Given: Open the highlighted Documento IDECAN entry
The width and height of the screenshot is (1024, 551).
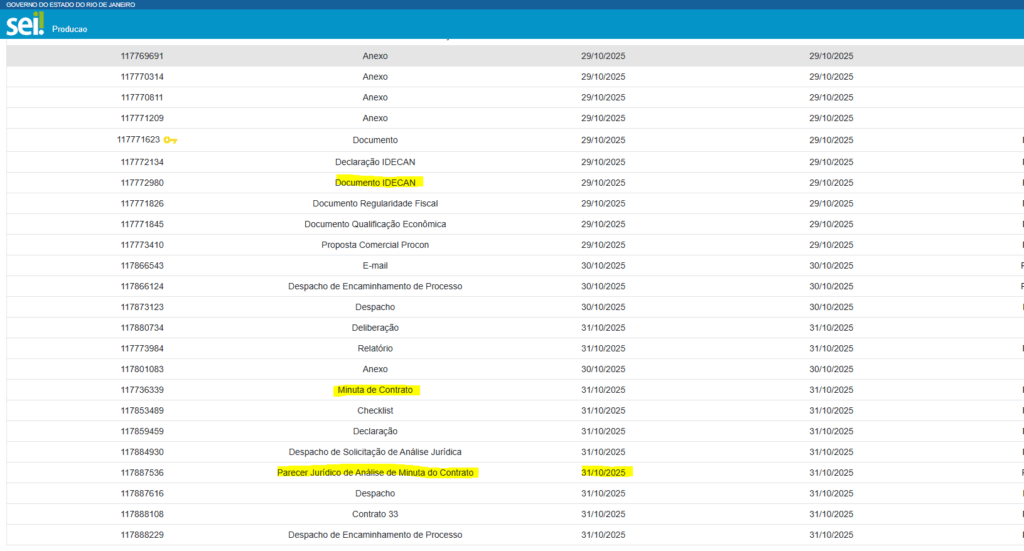Looking at the screenshot, I should [x=375, y=182].
